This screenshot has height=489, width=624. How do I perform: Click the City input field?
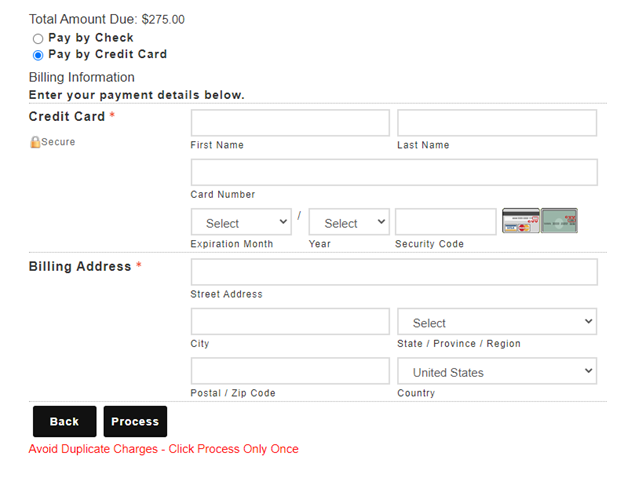[290, 321]
